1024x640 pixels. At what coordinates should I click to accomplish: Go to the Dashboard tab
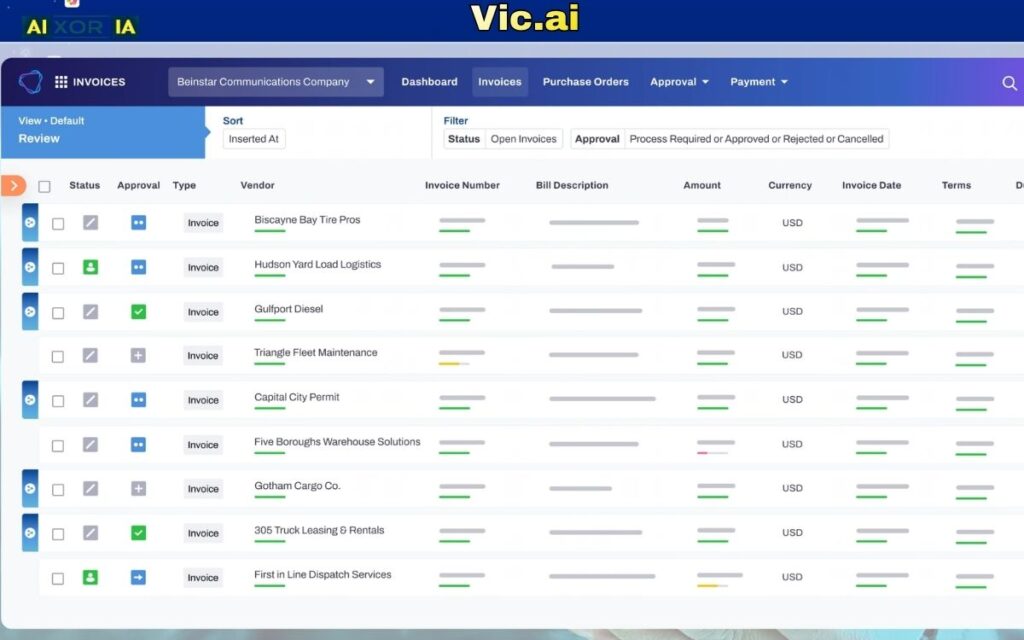[429, 81]
